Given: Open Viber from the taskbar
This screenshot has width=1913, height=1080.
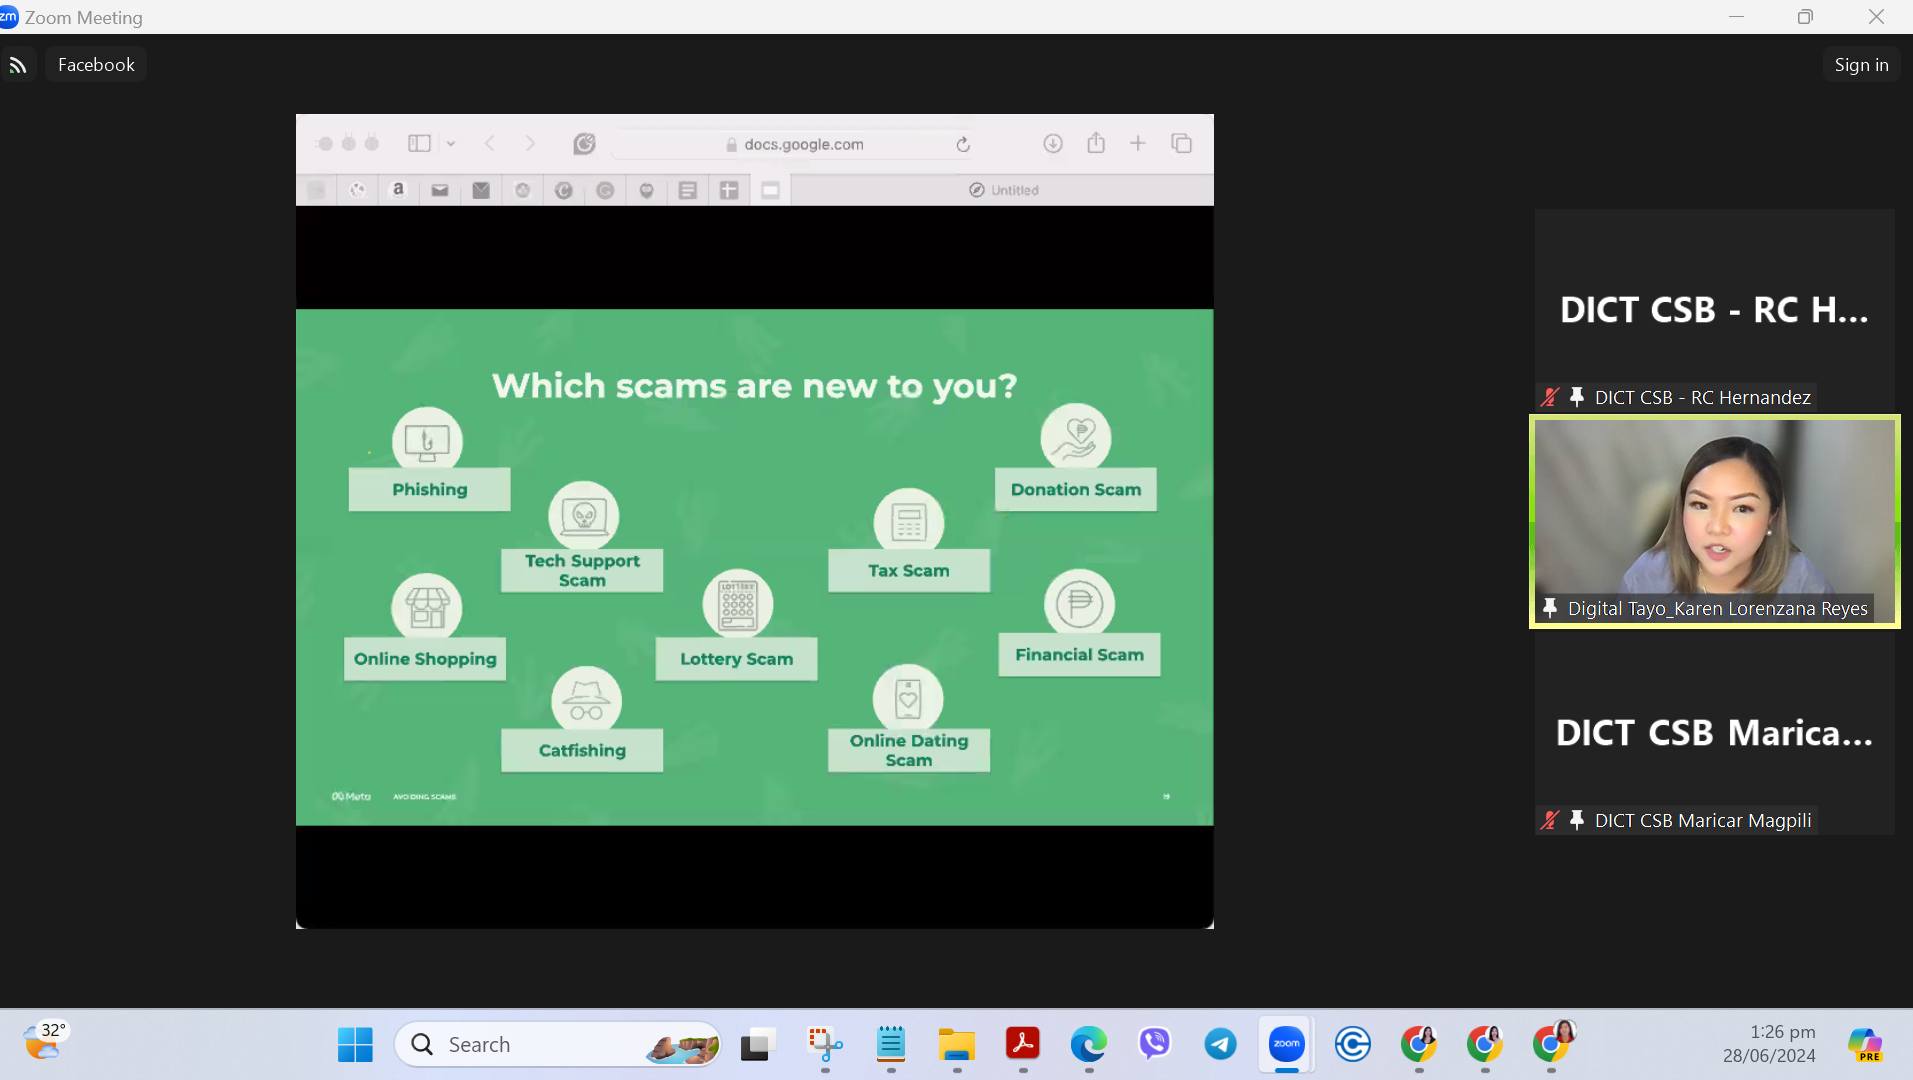Looking at the screenshot, I should [1154, 1045].
